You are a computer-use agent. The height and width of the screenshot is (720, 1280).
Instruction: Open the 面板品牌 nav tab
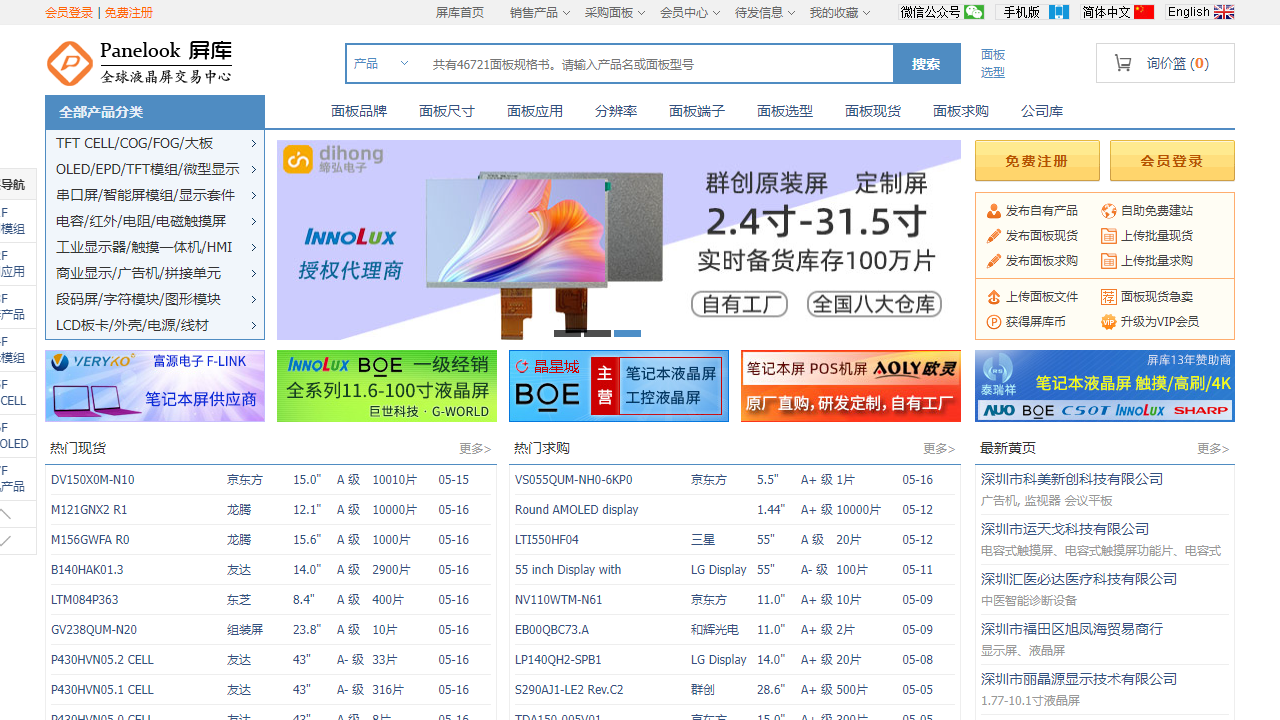coord(359,111)
